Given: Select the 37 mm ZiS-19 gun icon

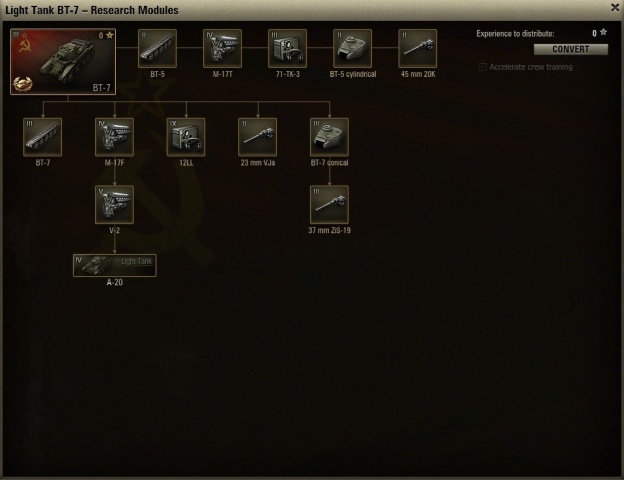Looking at the screenshot, I should [330, 205].
